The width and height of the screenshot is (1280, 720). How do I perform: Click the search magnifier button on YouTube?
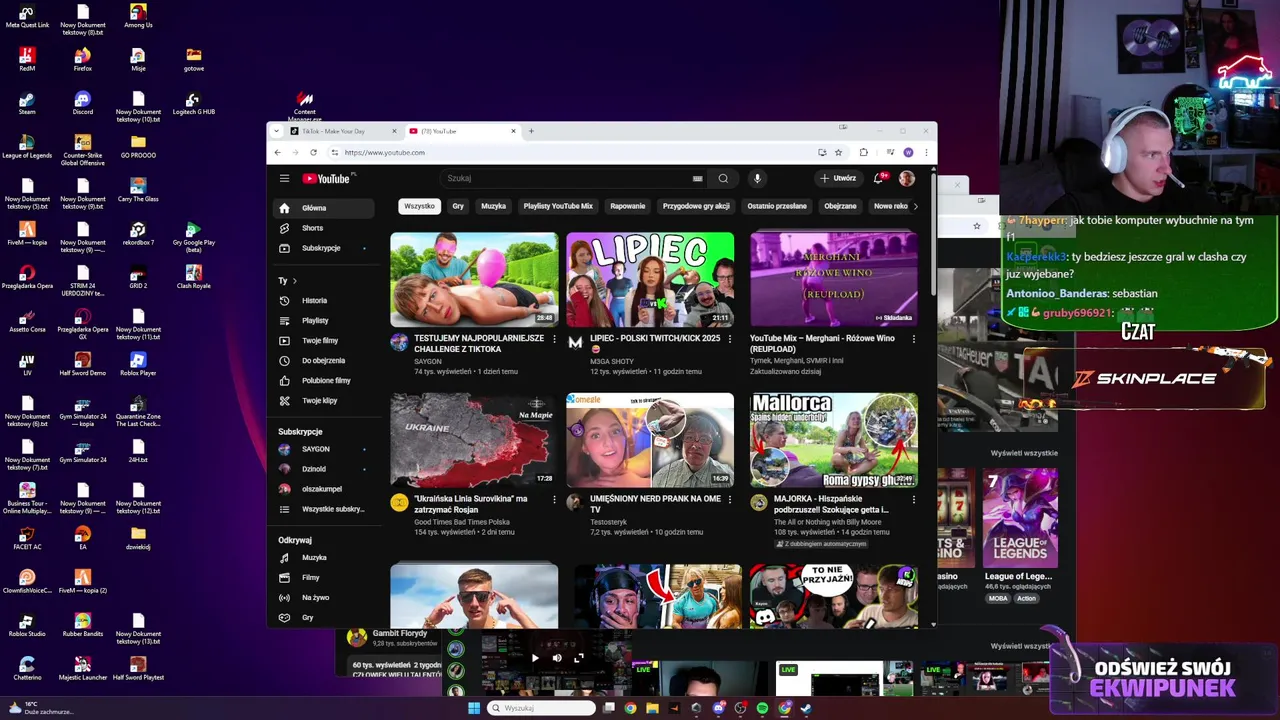click(x=723, y=179)
